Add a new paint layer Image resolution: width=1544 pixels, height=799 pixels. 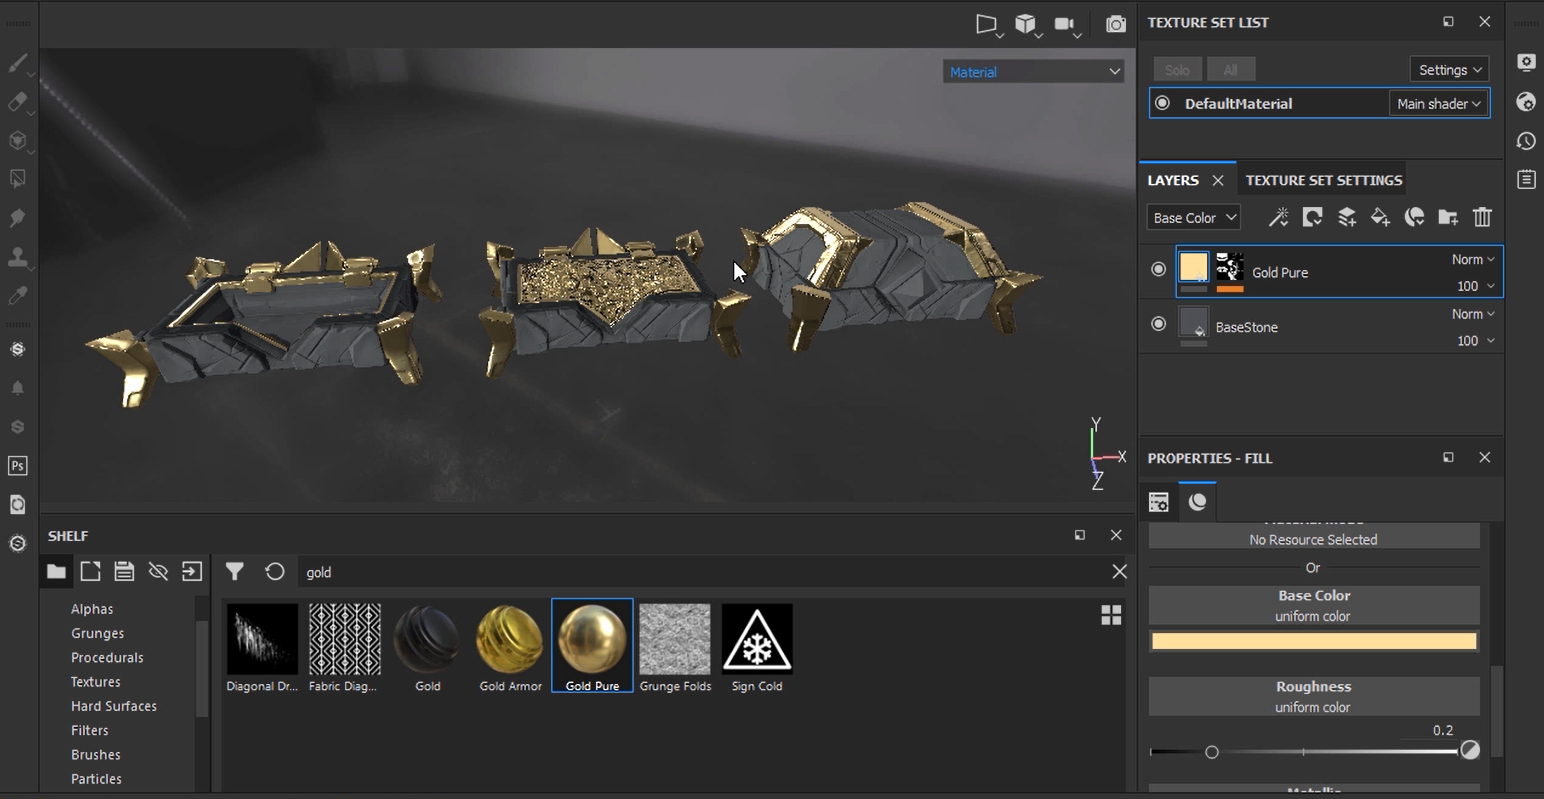(x=1347, y=217)
